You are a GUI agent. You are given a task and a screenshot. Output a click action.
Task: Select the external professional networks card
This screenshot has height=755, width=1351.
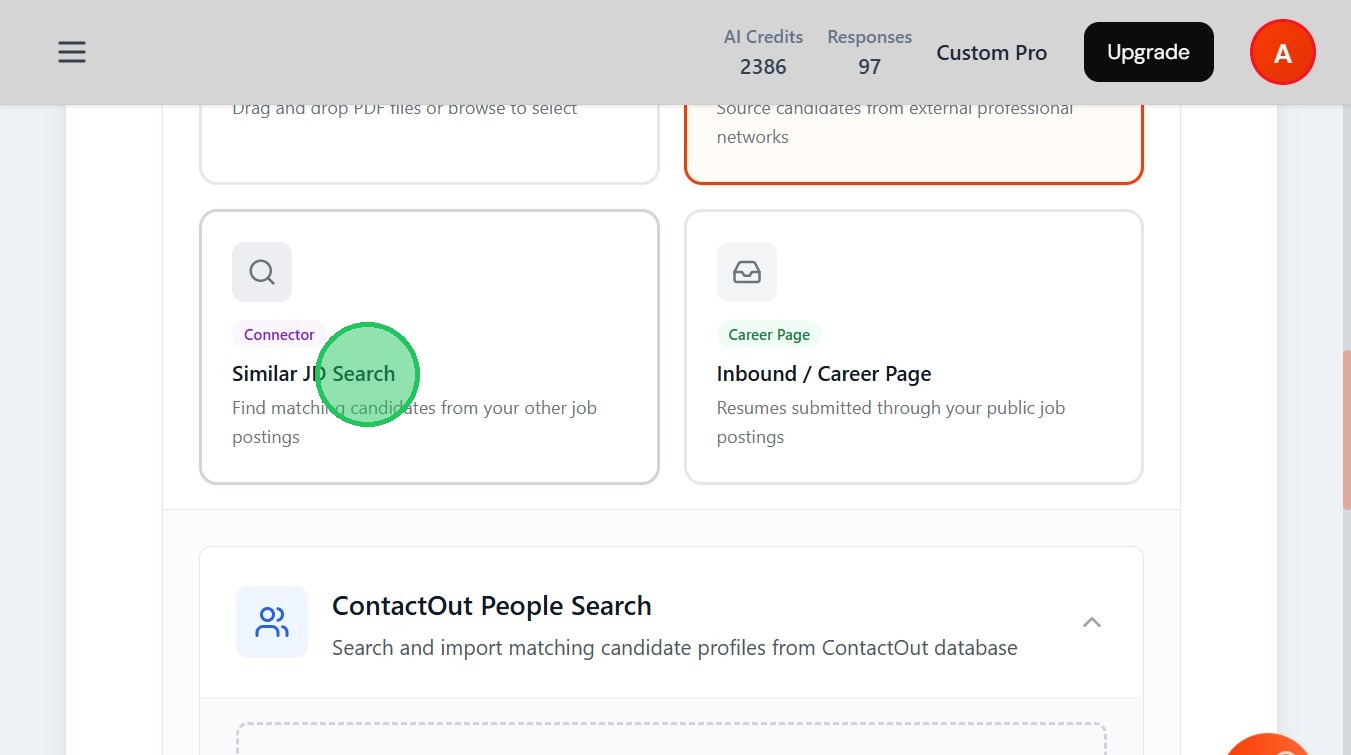pyautogui.click(x=913, y=140)
